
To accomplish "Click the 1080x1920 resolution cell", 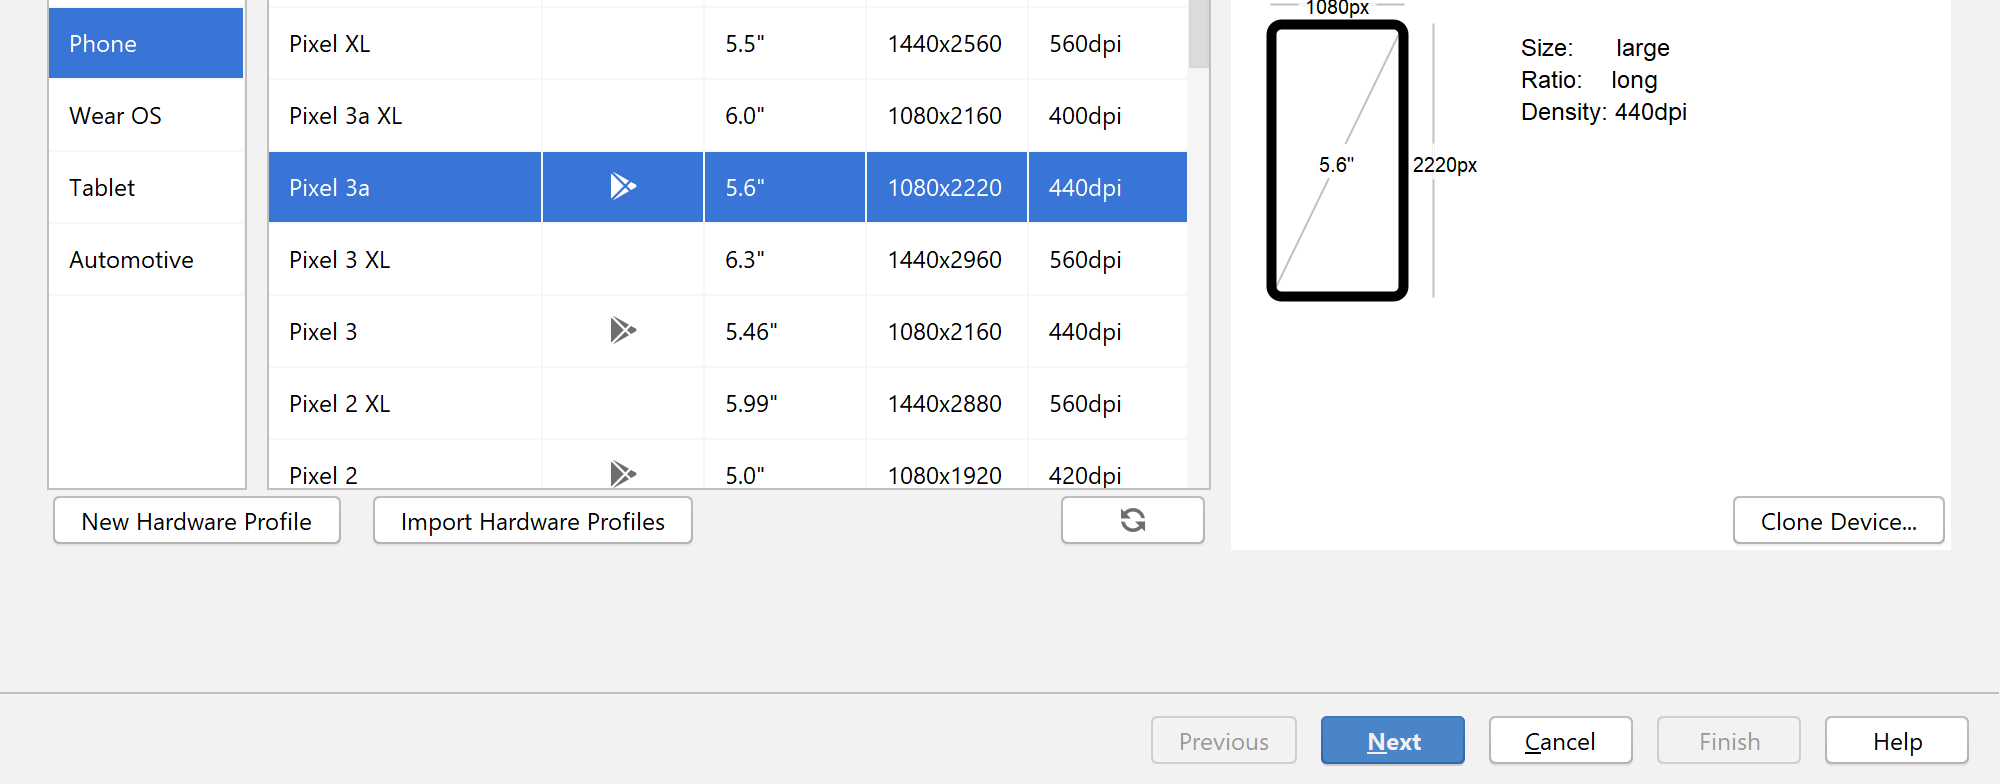I will coord(946,465).
